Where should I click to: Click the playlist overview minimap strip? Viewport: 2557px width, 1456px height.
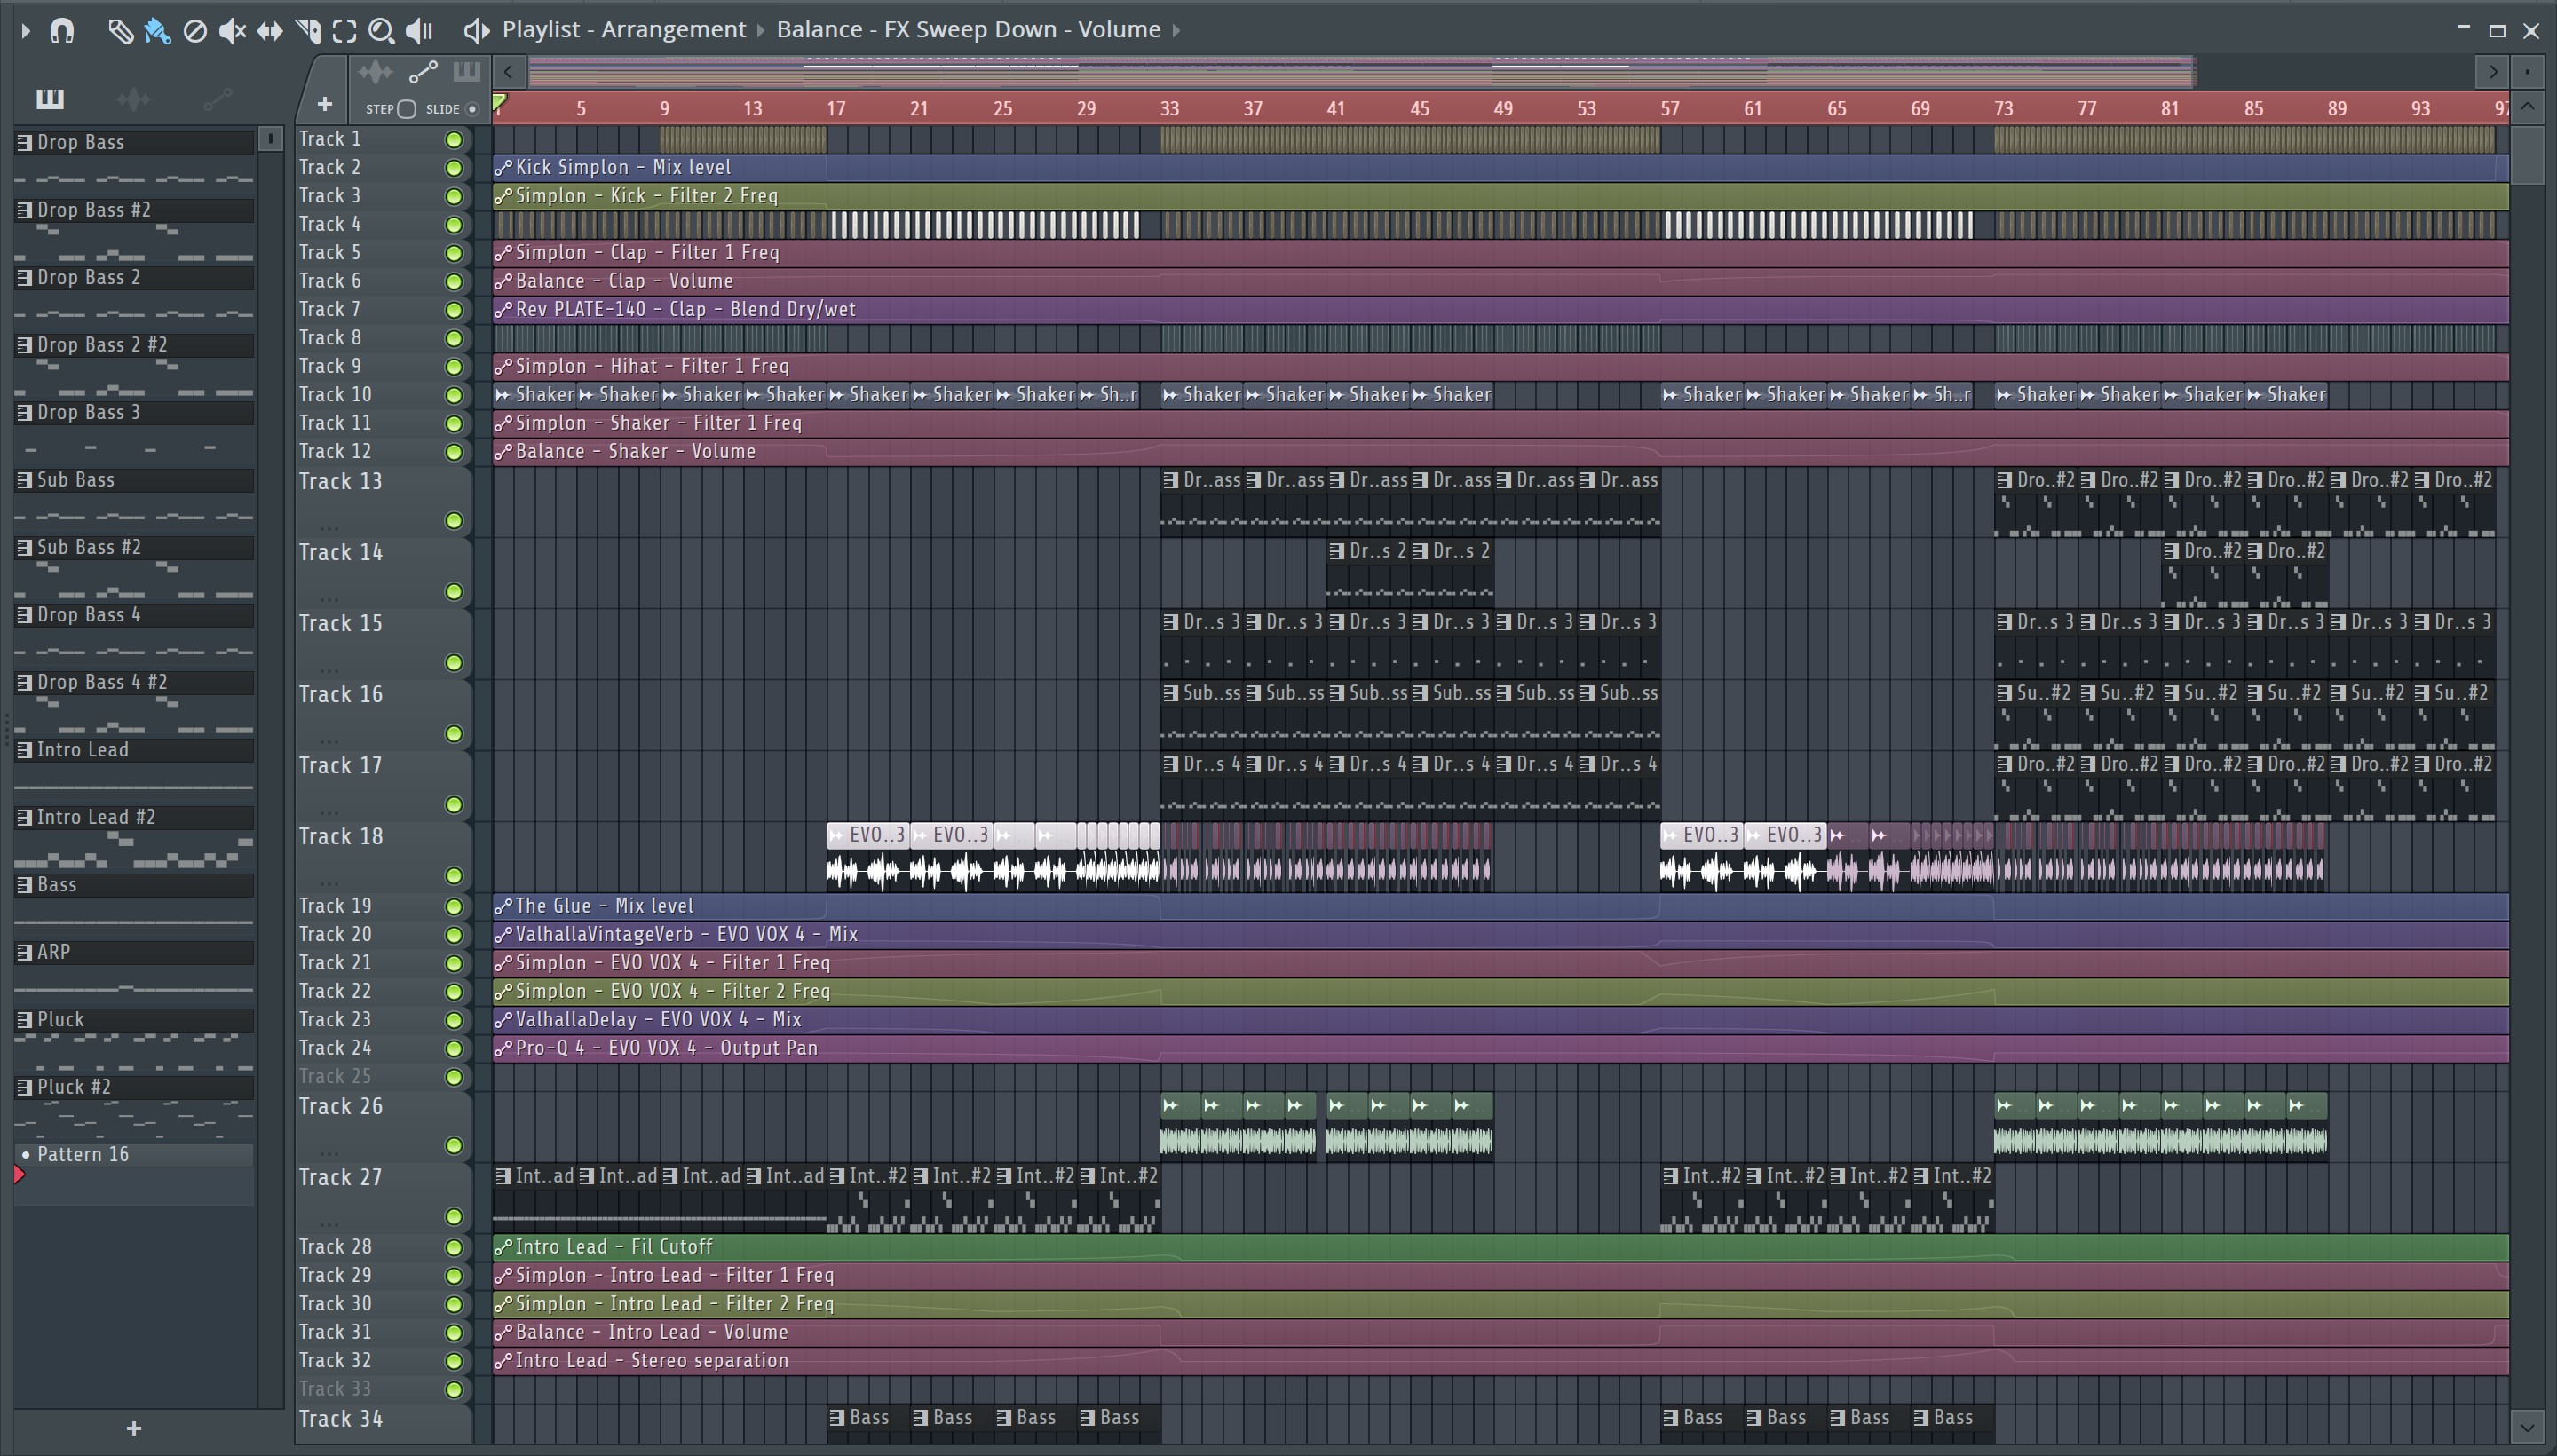(1360, 72)
